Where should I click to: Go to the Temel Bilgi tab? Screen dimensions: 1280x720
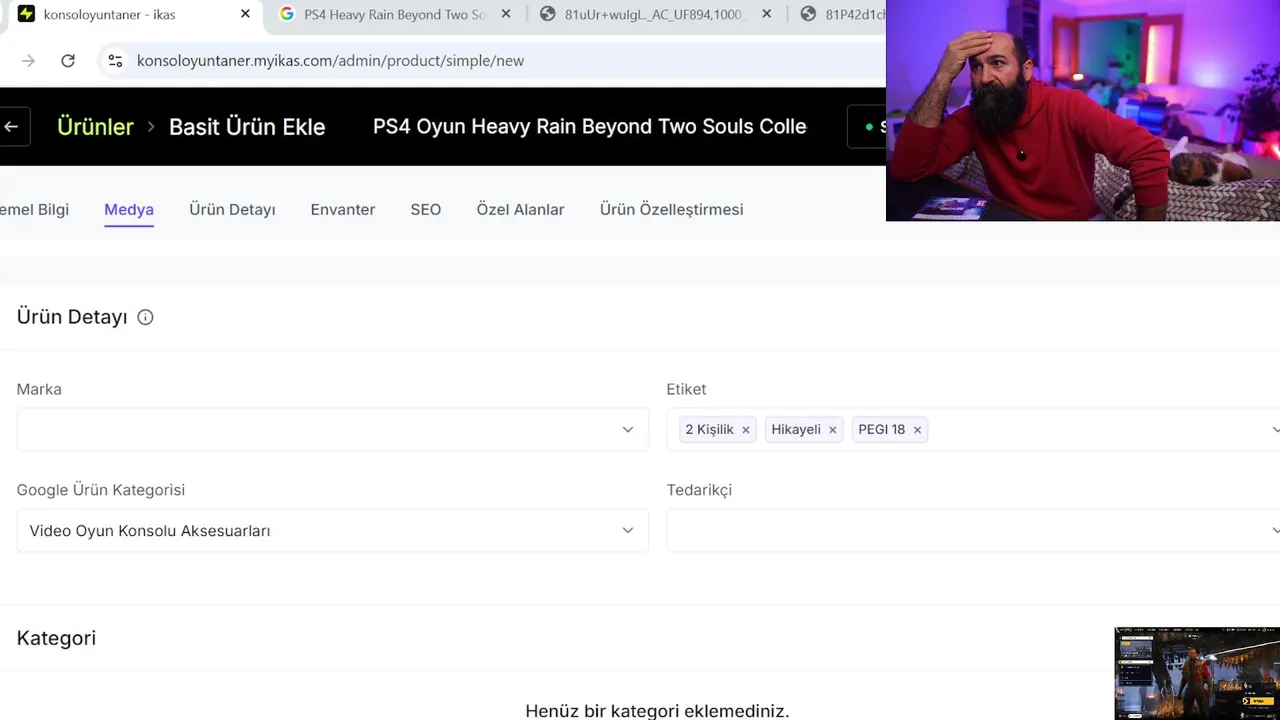click(34, 209)
